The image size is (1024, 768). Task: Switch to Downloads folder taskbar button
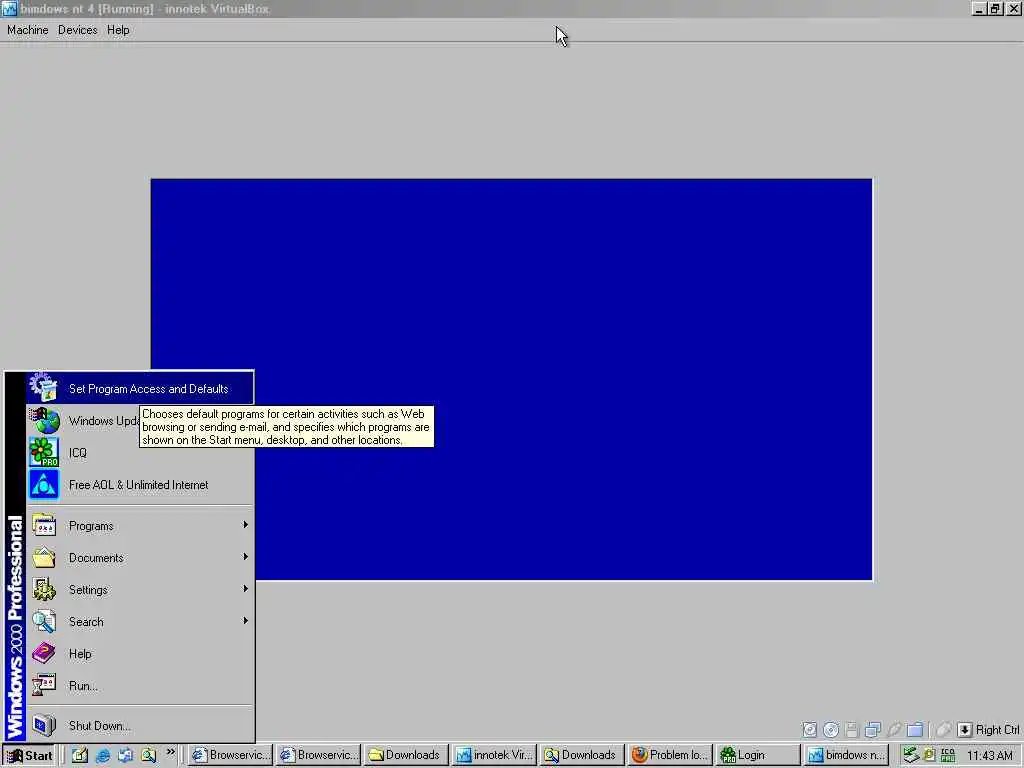(406, 756)
